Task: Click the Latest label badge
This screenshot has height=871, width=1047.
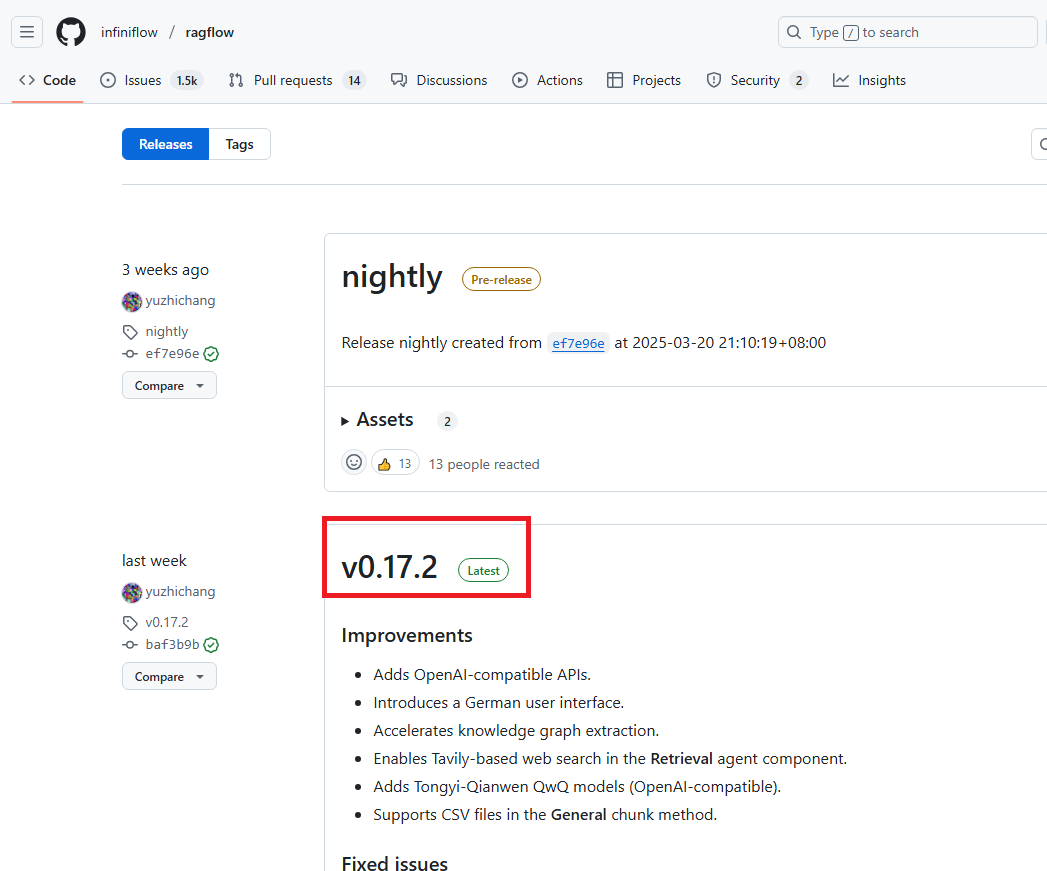Action: 483,570
